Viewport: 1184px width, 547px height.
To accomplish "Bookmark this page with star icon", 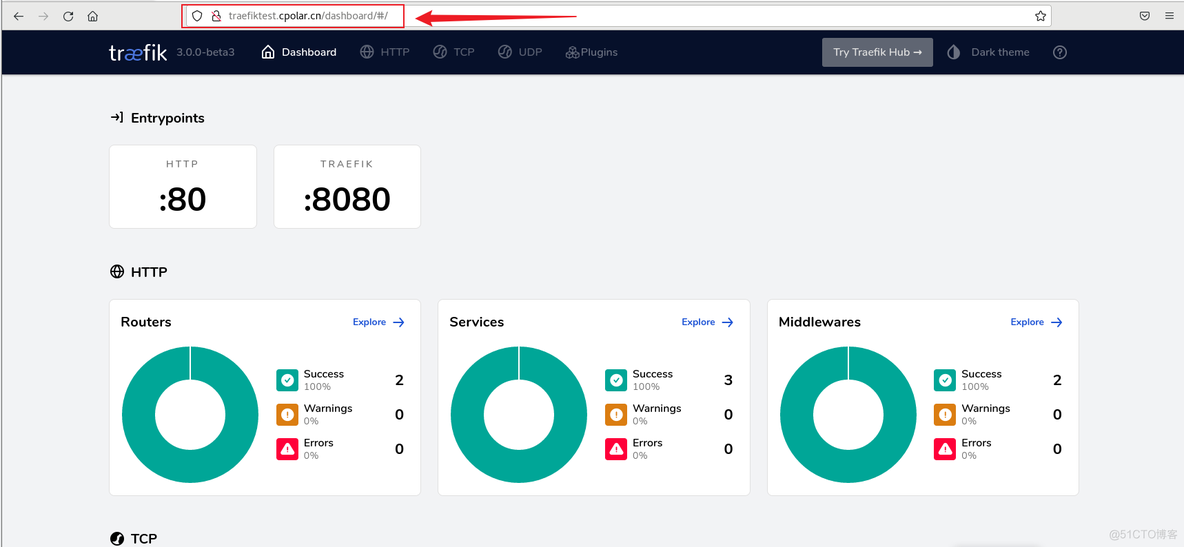I will tap(1040, 16).
